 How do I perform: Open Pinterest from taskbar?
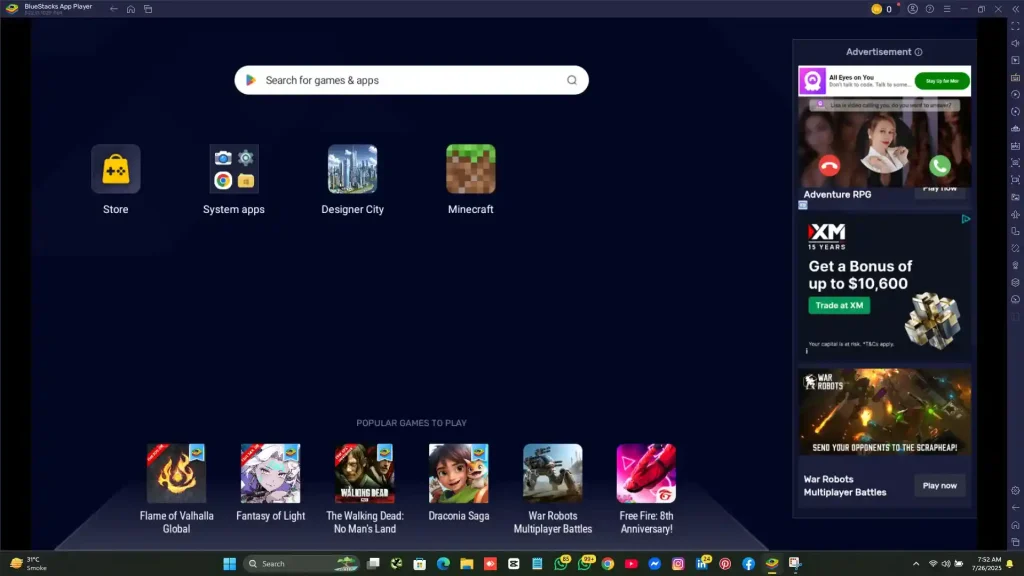[726, 564]
